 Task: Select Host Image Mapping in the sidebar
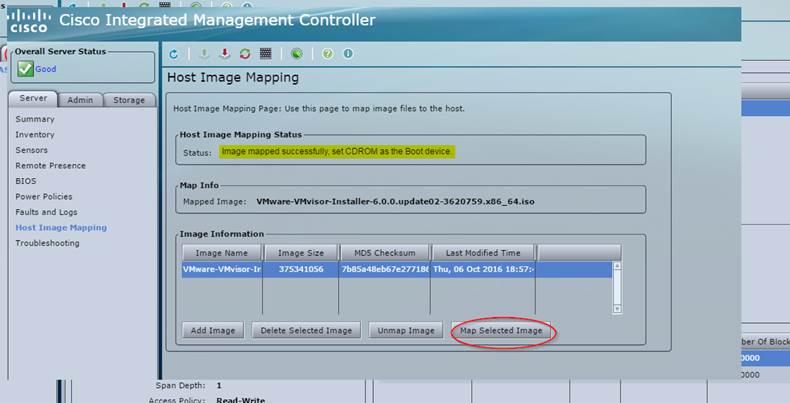[61, 228]
